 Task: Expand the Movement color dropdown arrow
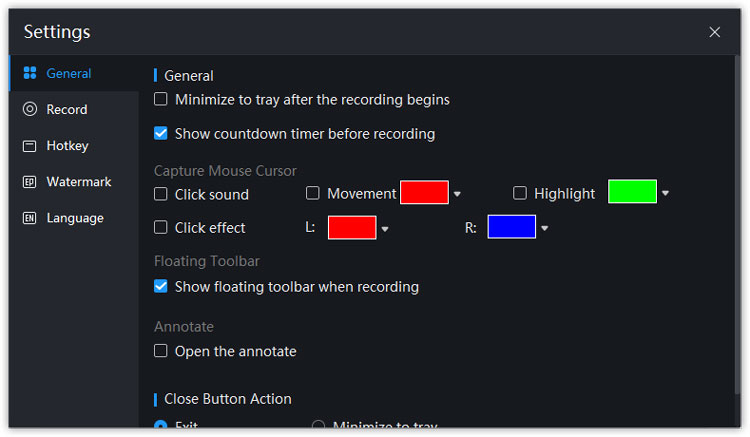click(x=457, y=194)
